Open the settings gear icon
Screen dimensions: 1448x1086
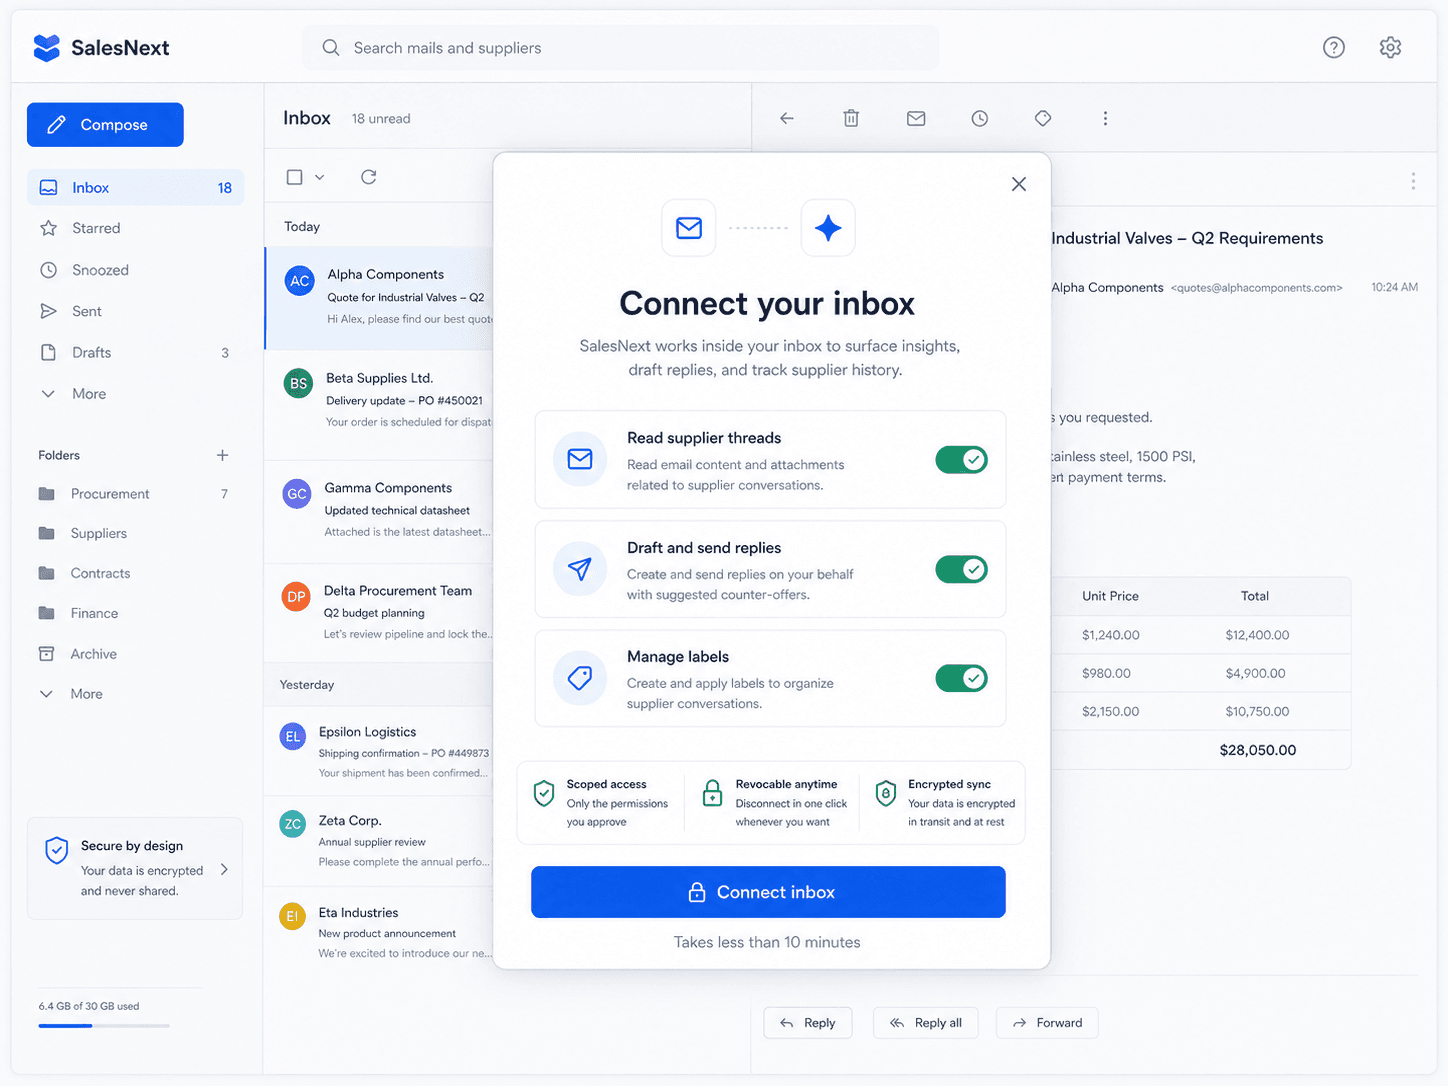pos(1390,47)
